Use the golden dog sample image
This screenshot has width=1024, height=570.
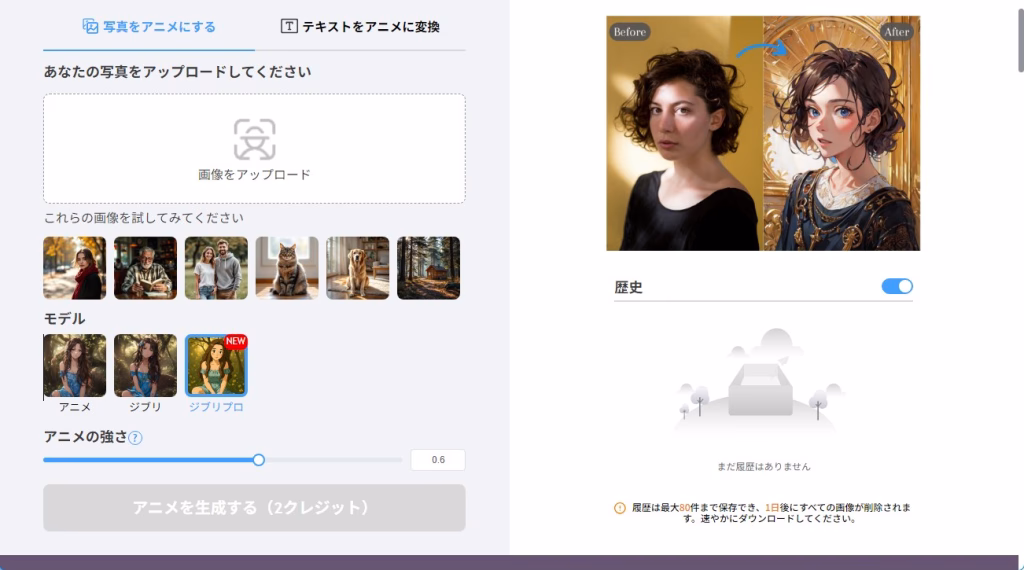click(x=357, y=268)
